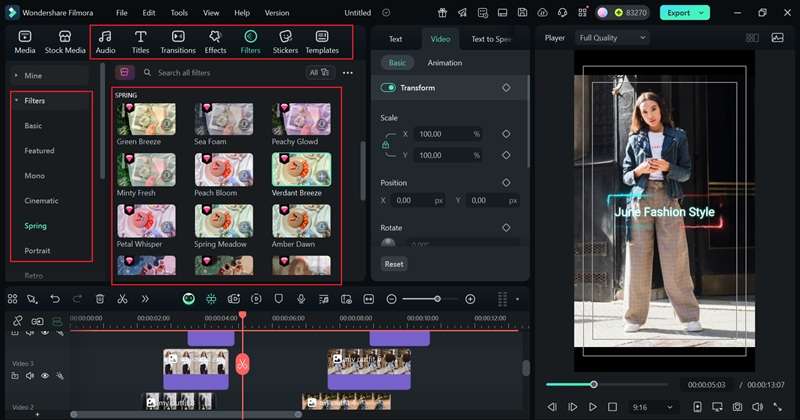Viewport: 800px width, 420px height.
Task: Select the Peach Bloom filter thumbnail
Action: pyautogui.click(x=223, y=170)
